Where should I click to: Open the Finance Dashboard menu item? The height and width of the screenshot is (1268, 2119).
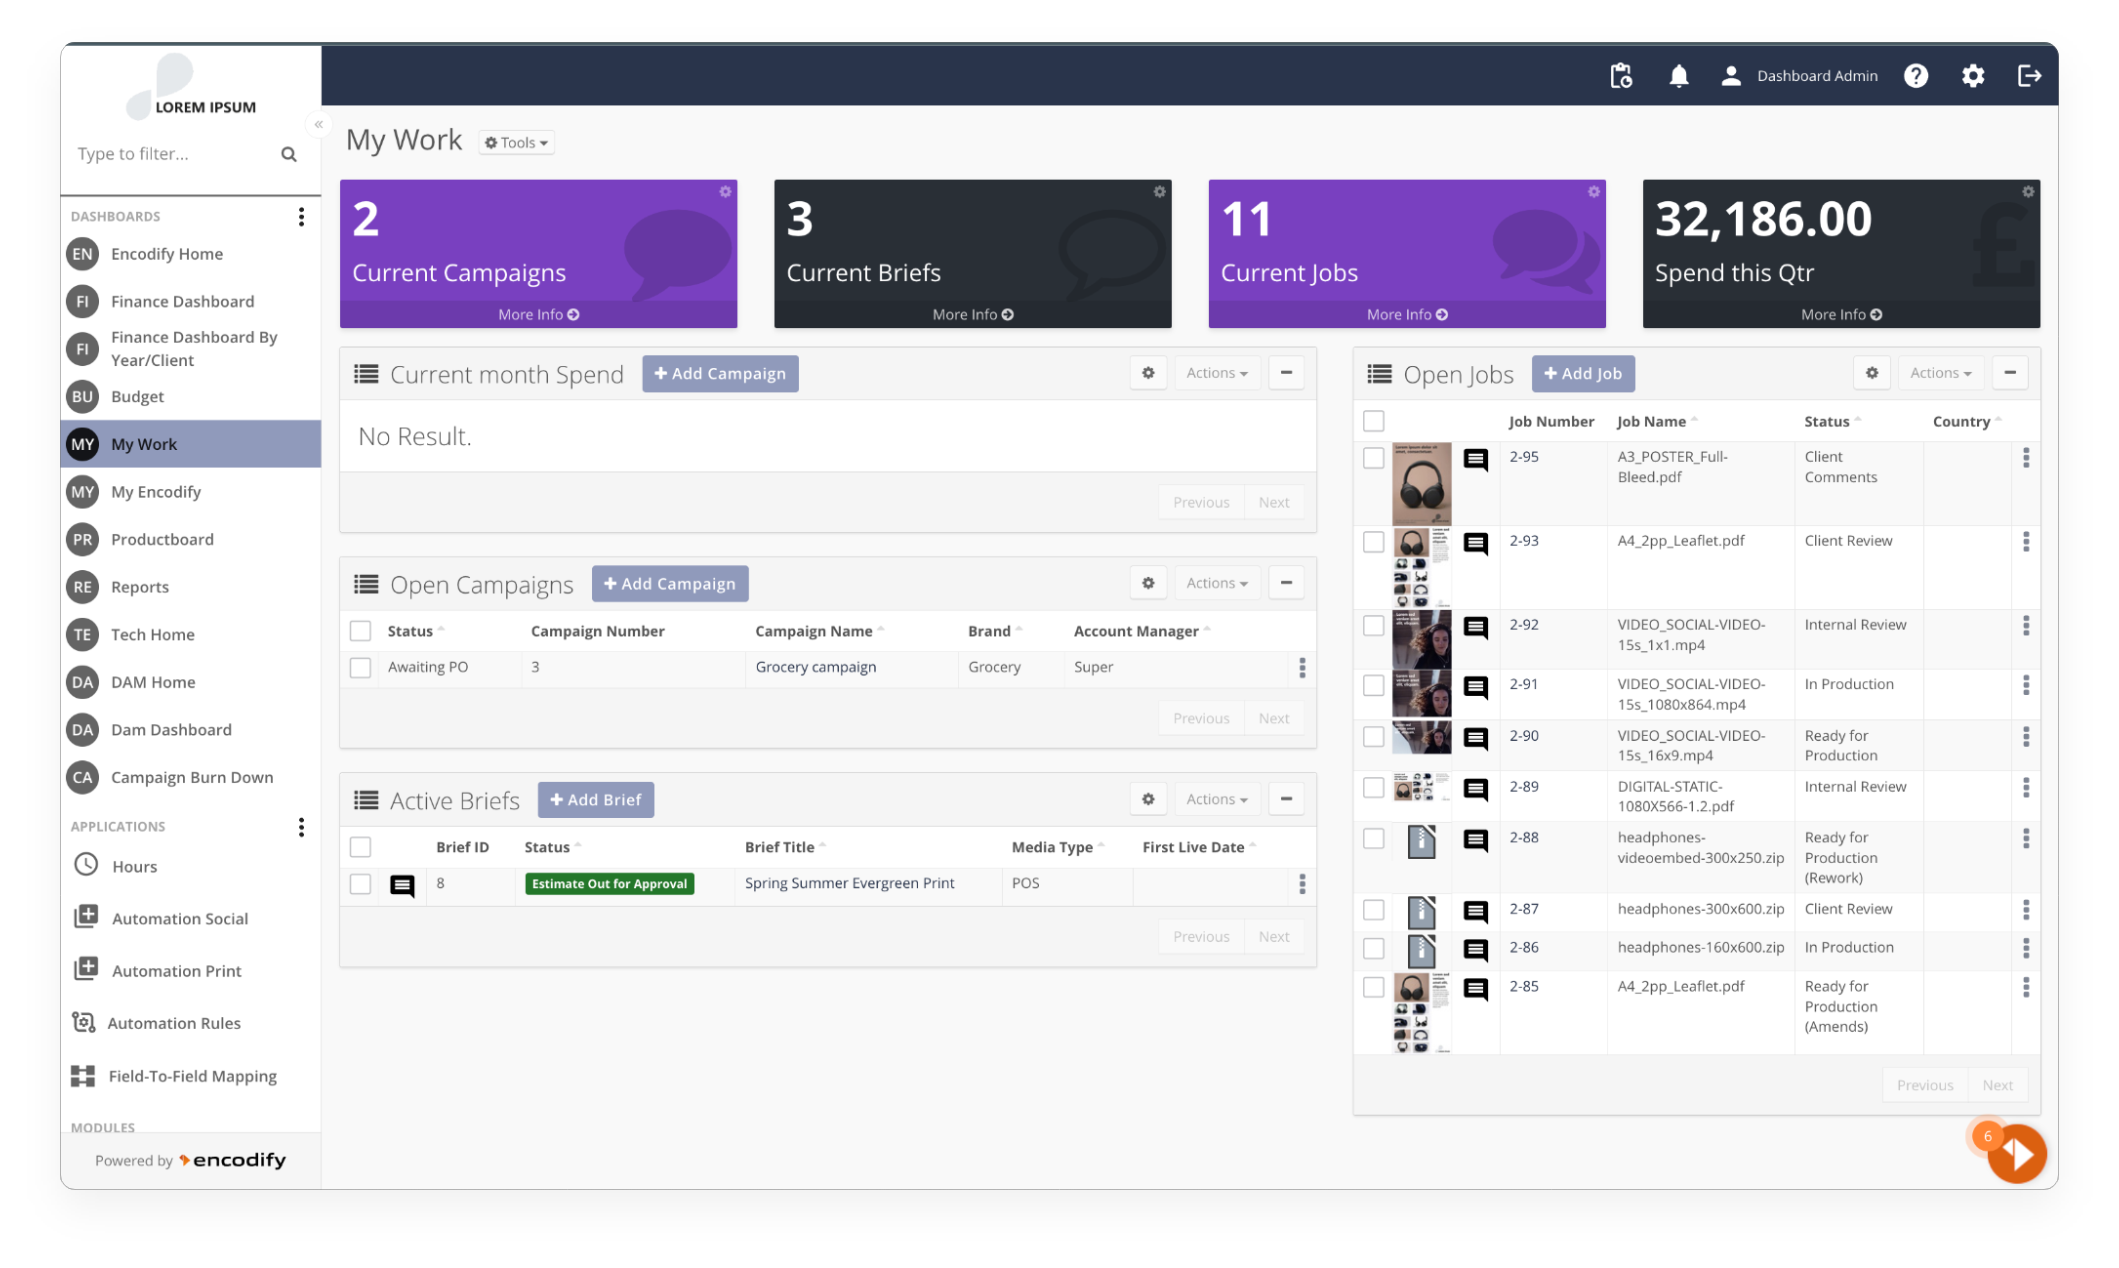(180, 300)
